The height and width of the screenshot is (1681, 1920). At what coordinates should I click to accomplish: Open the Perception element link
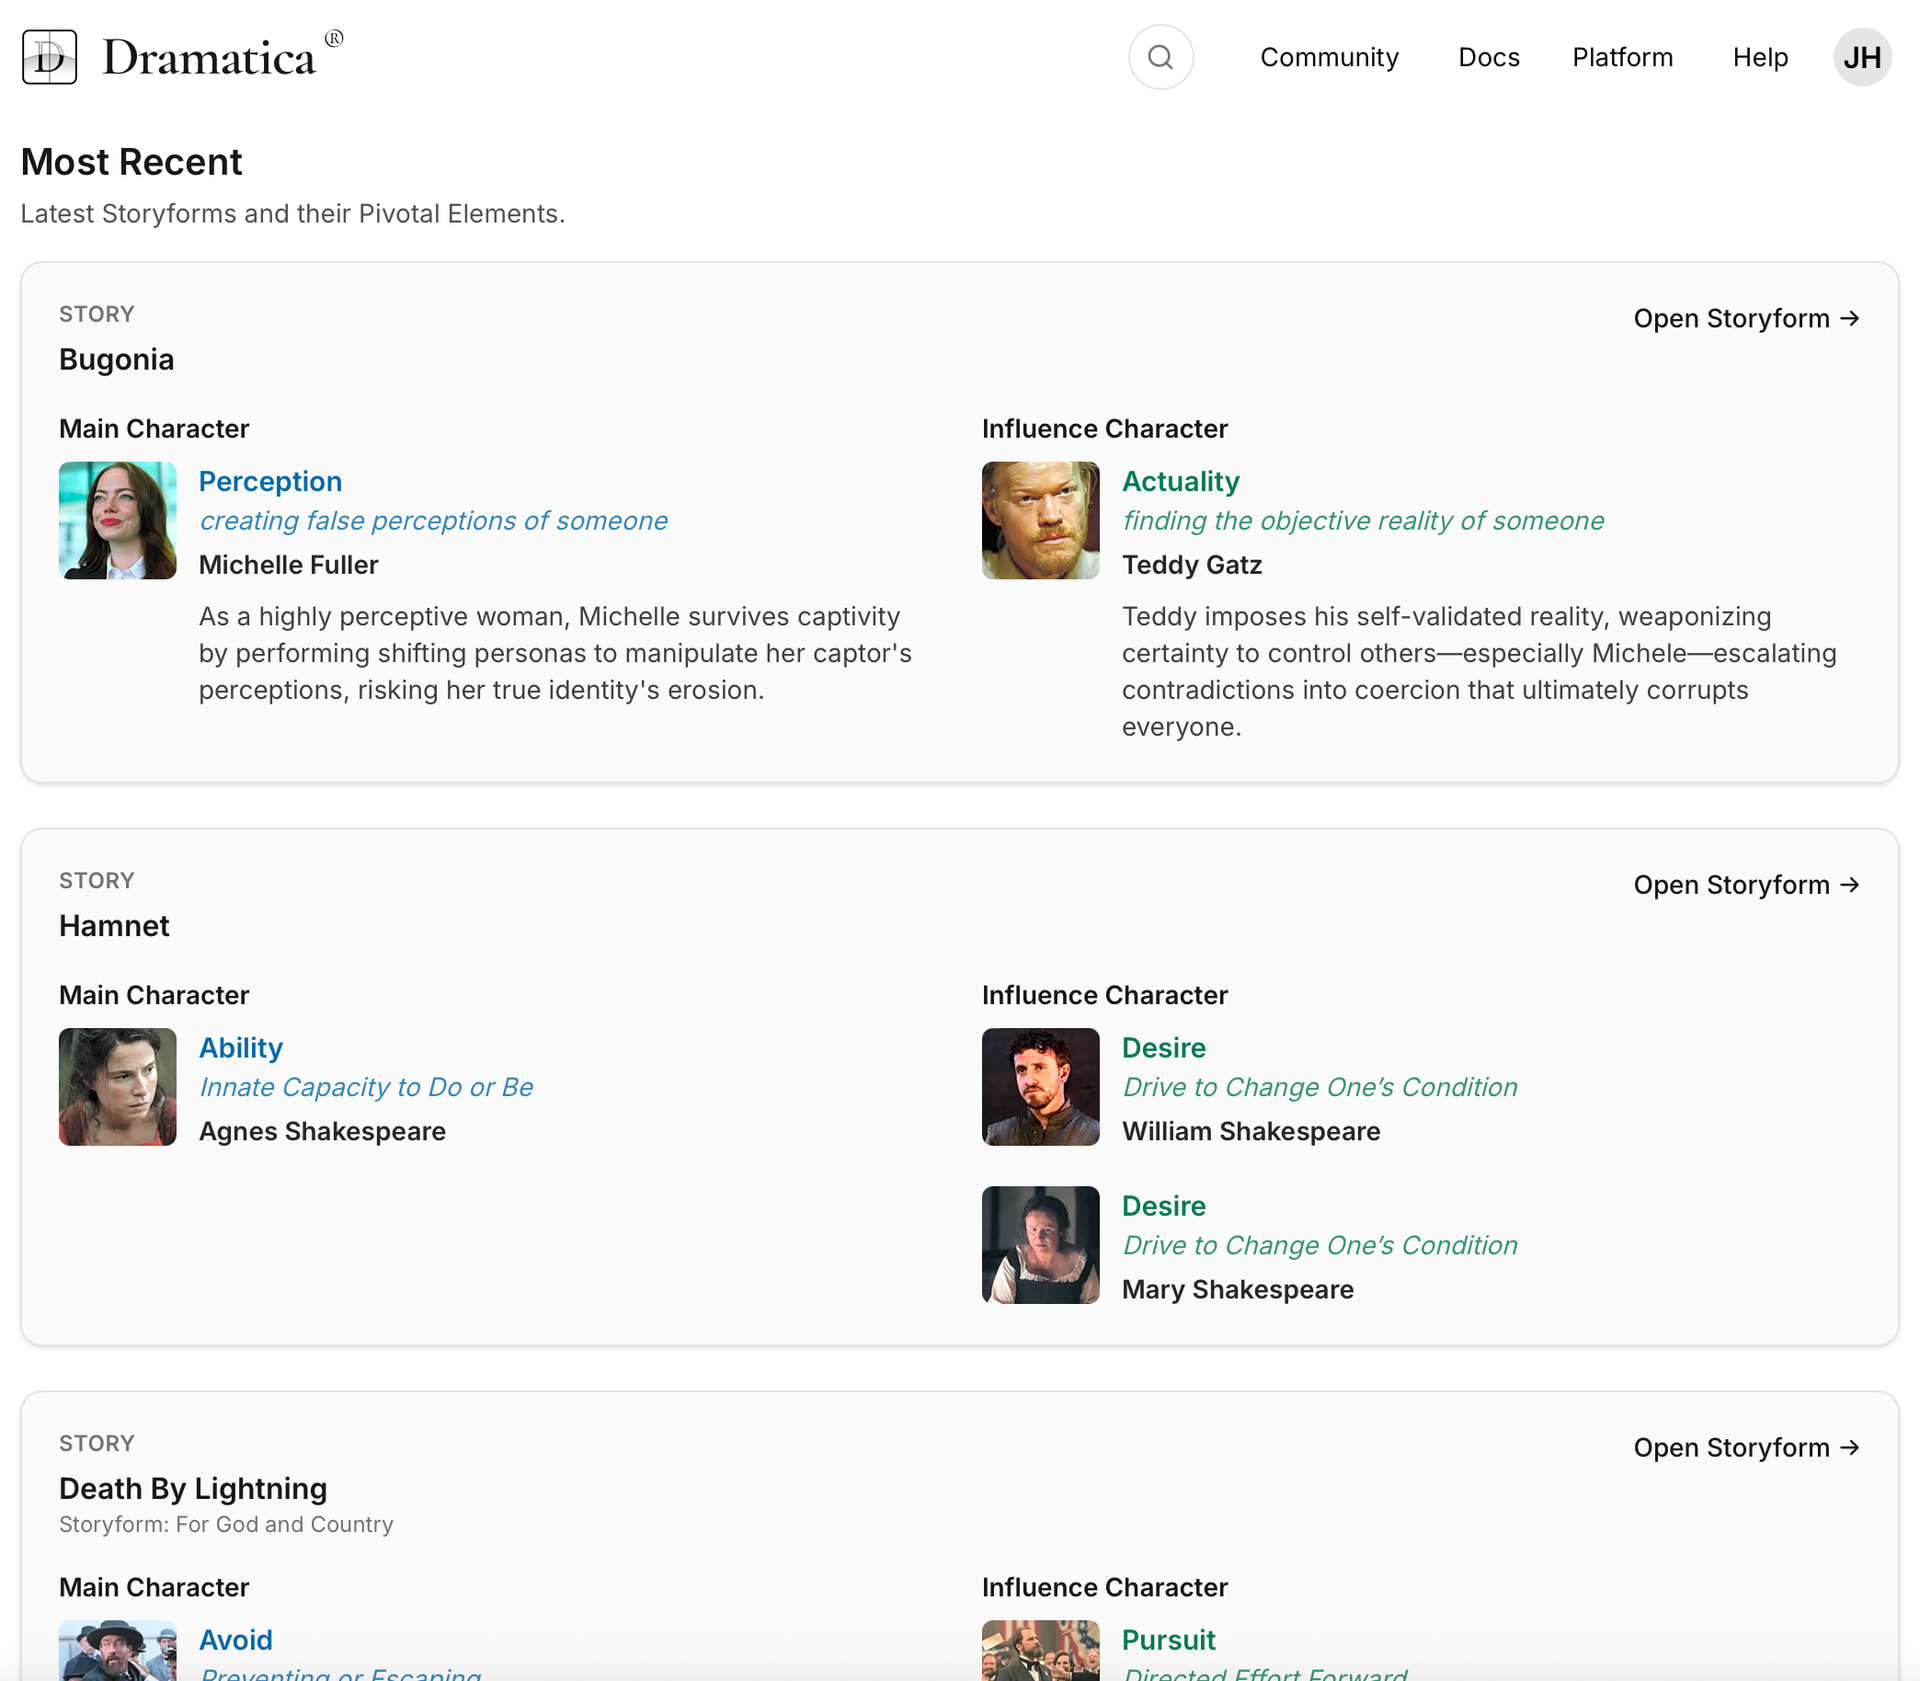tap(270, 481)
